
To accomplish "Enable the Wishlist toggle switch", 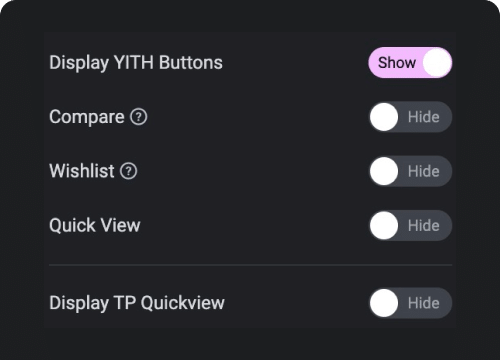I will point(410,171).
